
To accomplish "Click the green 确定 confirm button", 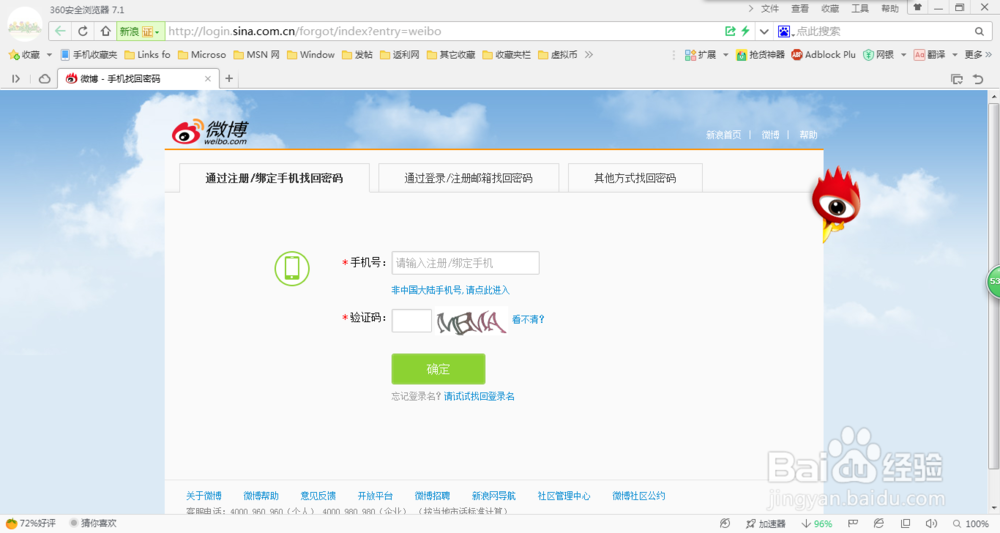I will pos(438,369).
